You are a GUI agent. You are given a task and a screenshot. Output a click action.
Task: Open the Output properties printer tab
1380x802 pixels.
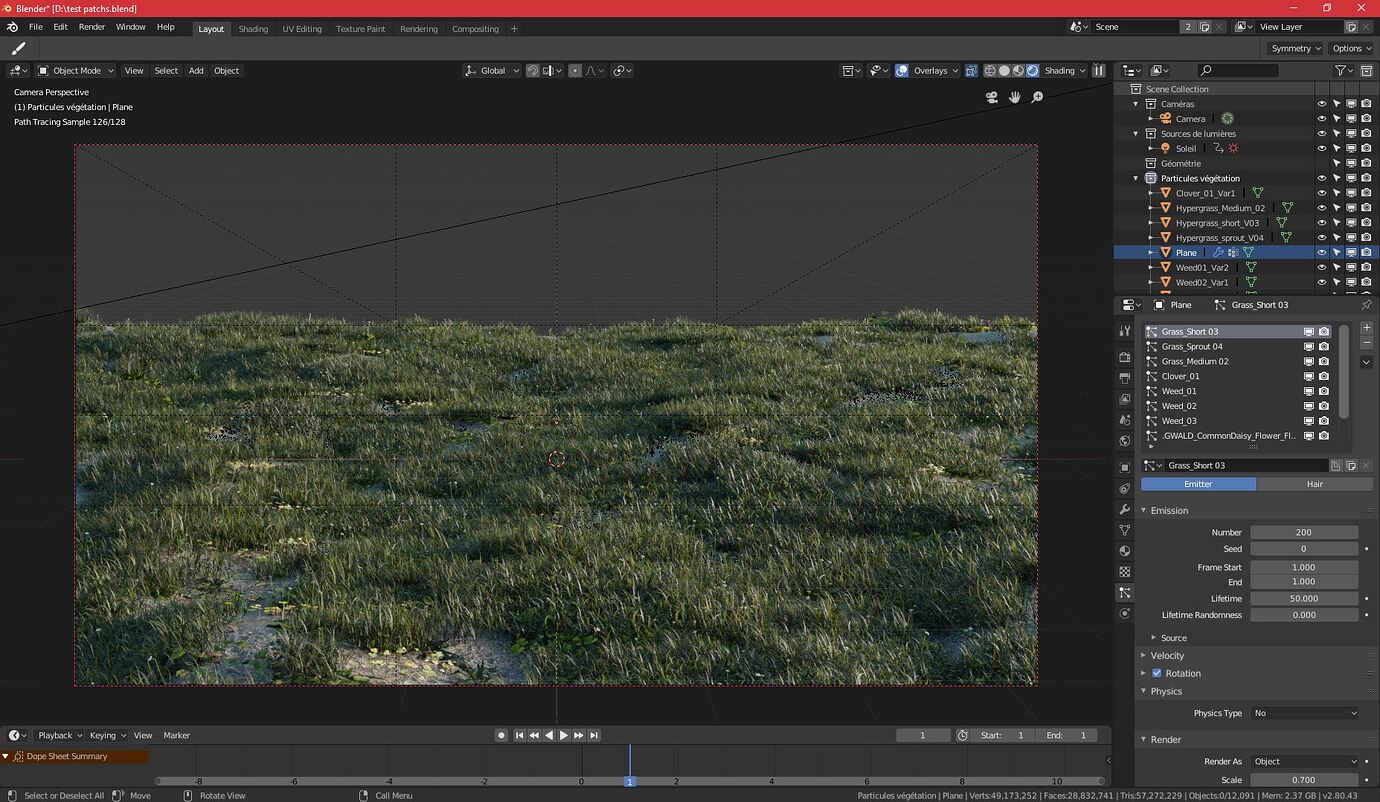1125,378
